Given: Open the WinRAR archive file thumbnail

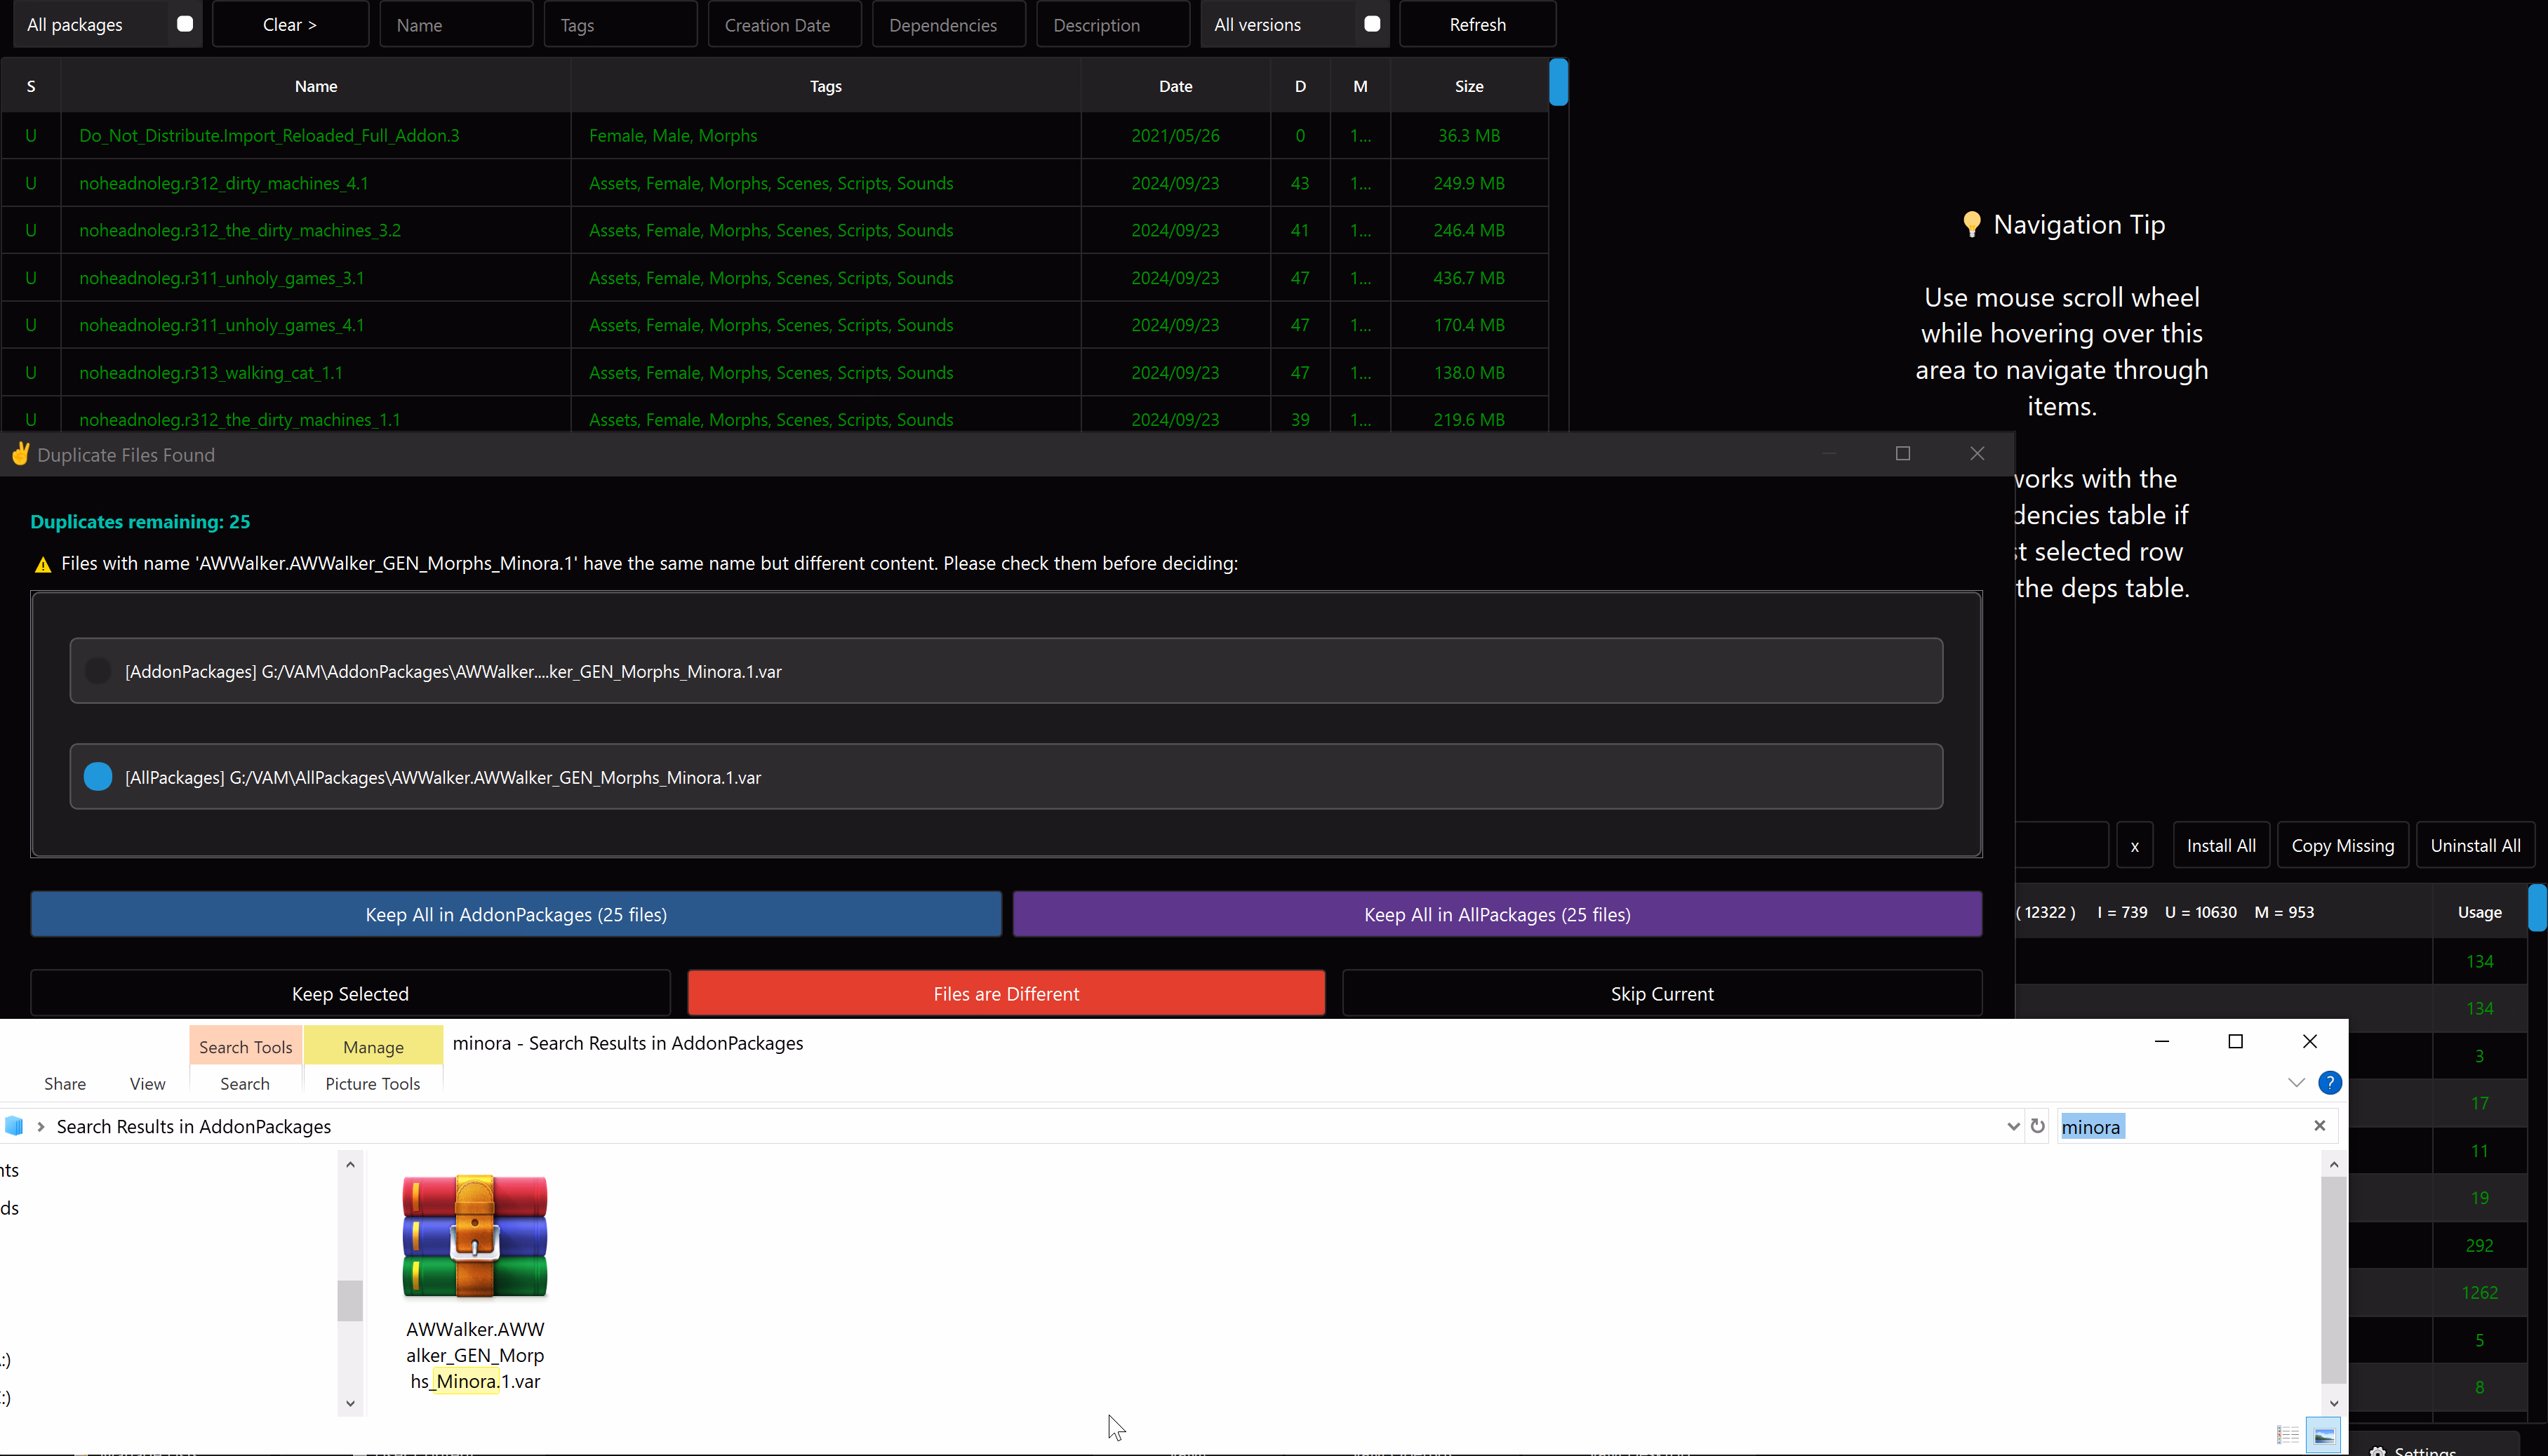Looking at the screenshot, I should point(475,1237).
